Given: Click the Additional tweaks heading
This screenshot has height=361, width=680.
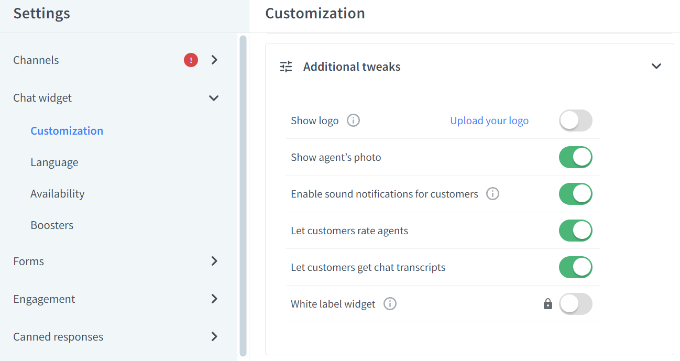Looking at the screenshot, I should point(352,67).
